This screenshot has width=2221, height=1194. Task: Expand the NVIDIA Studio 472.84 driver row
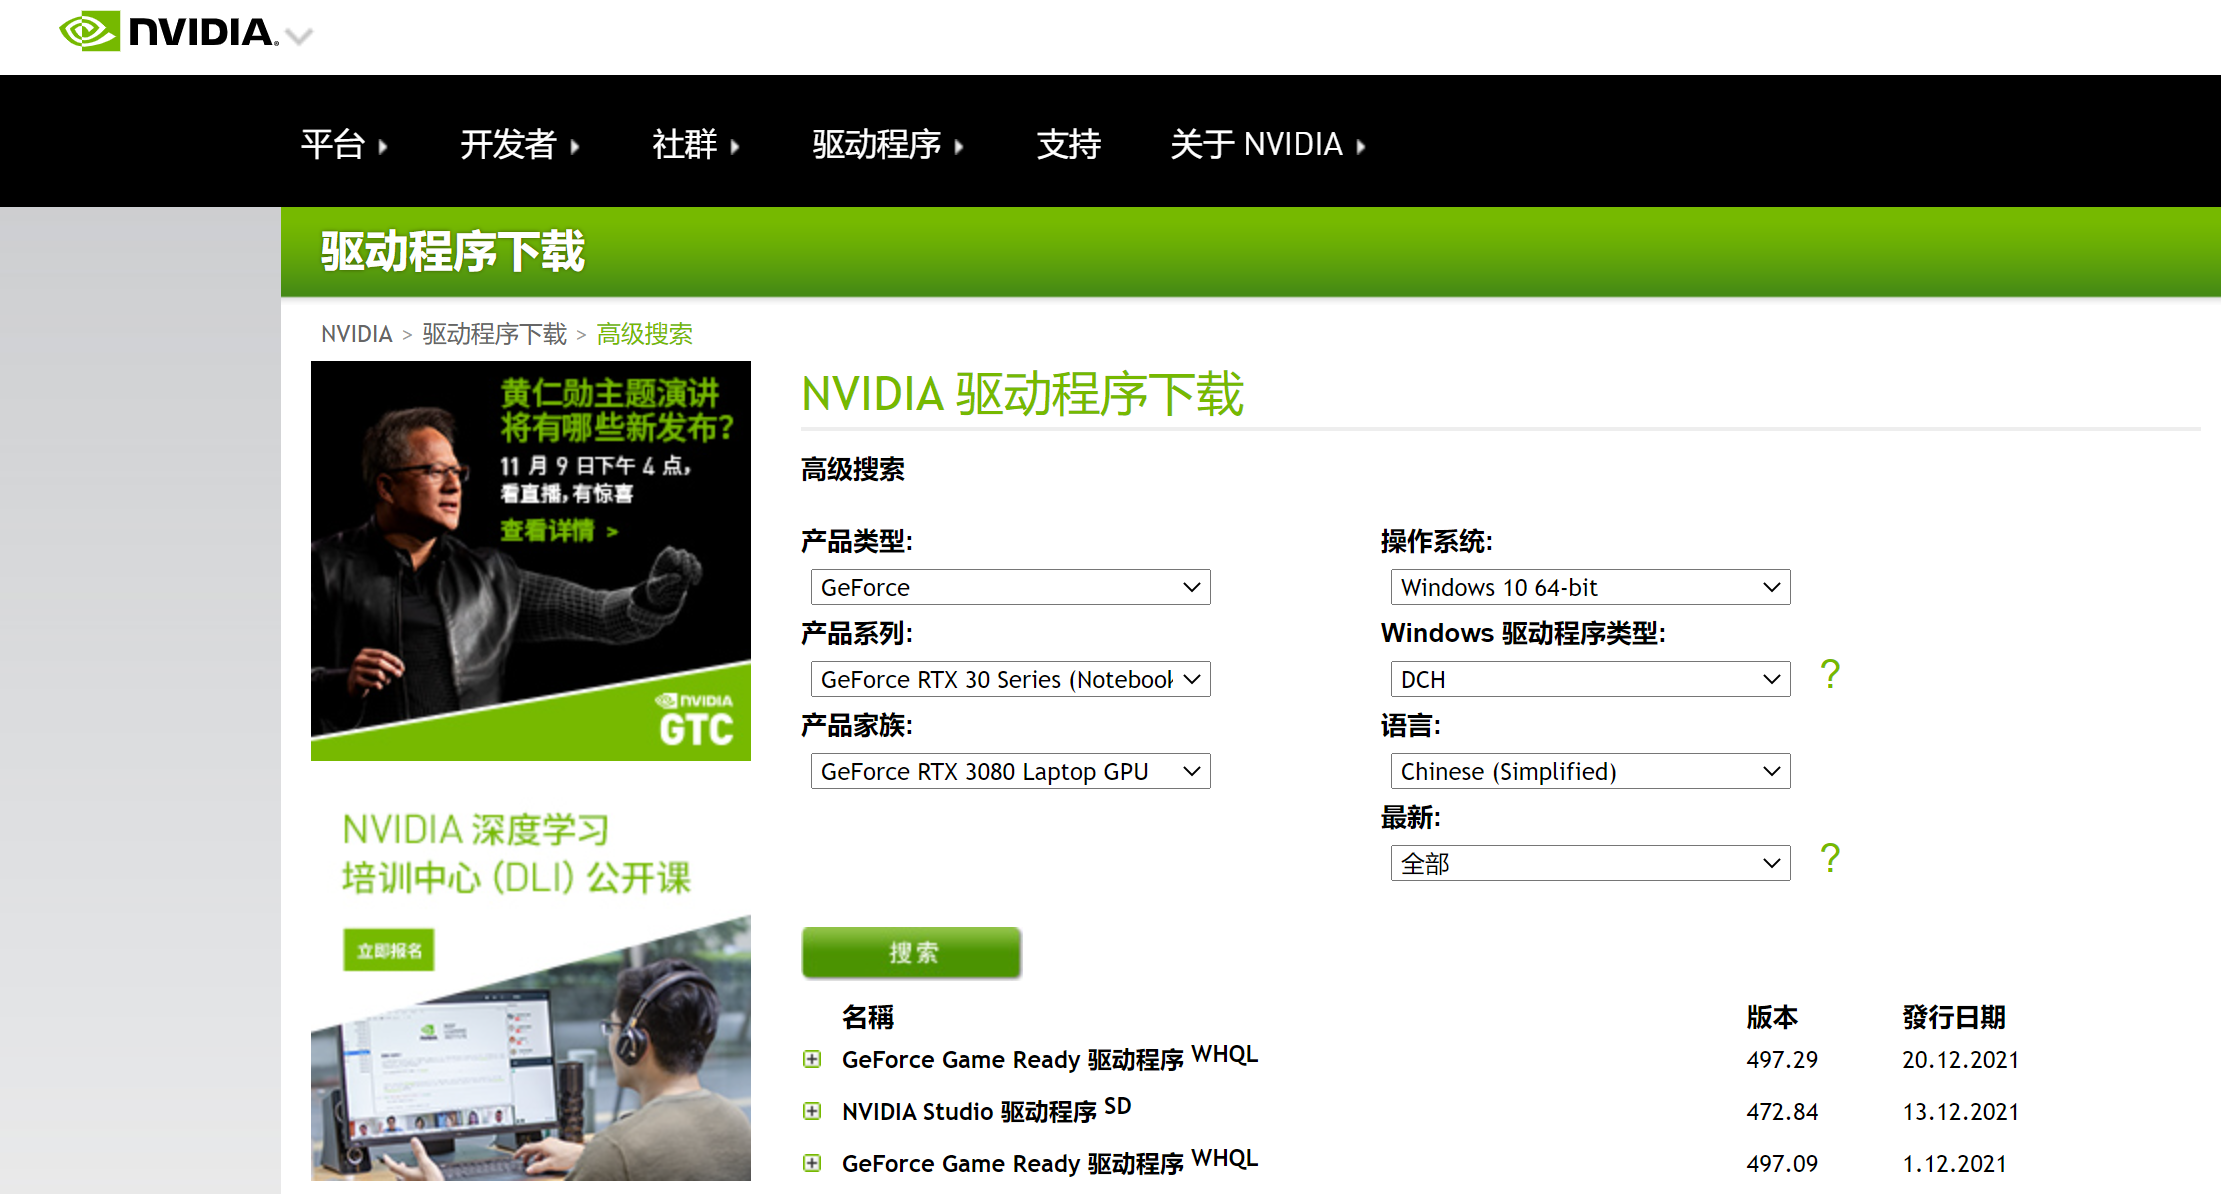[x=812, y=1111]
